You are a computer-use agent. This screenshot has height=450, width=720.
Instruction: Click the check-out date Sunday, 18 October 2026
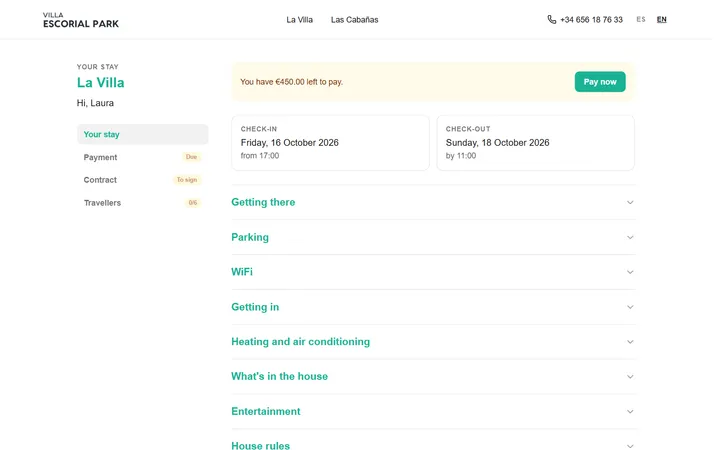(497, 143)
